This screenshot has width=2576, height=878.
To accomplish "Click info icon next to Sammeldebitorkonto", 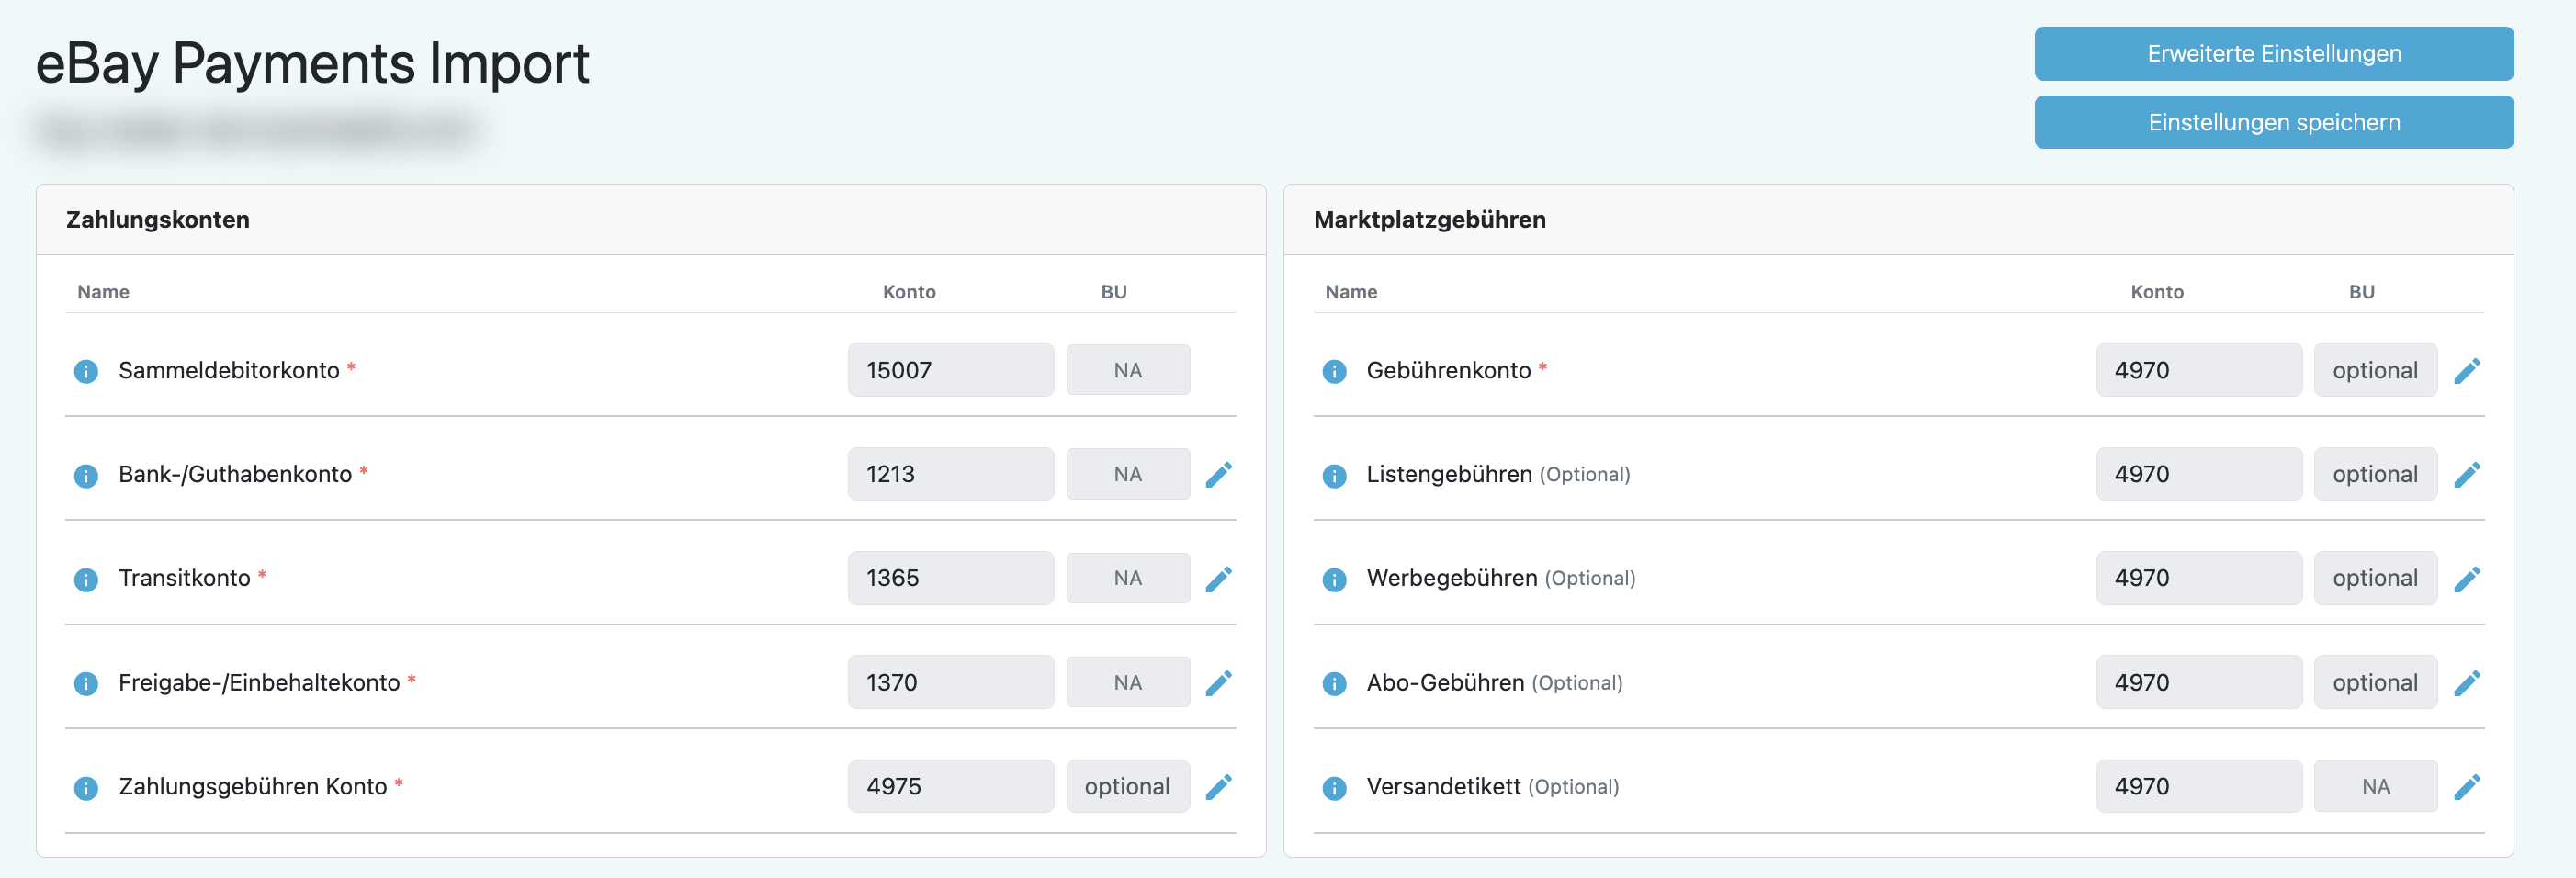I will tap(86, 371).
